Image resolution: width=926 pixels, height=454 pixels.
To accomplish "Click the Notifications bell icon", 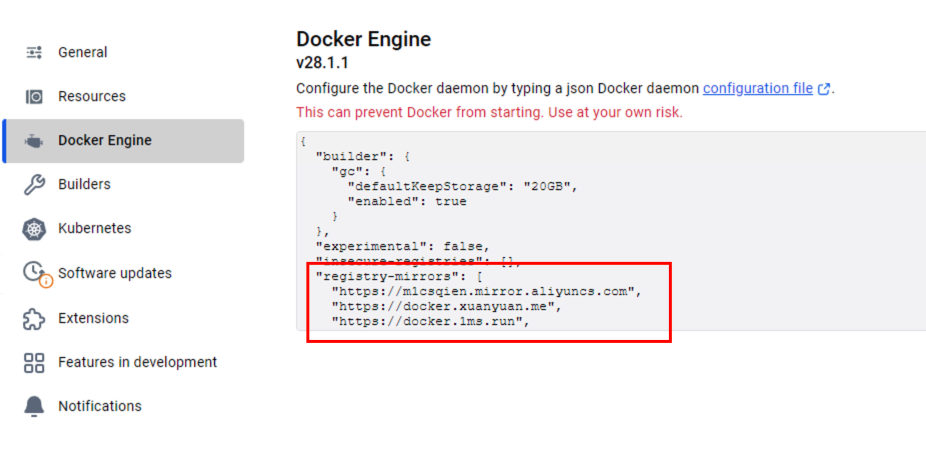I will [34, 406].
